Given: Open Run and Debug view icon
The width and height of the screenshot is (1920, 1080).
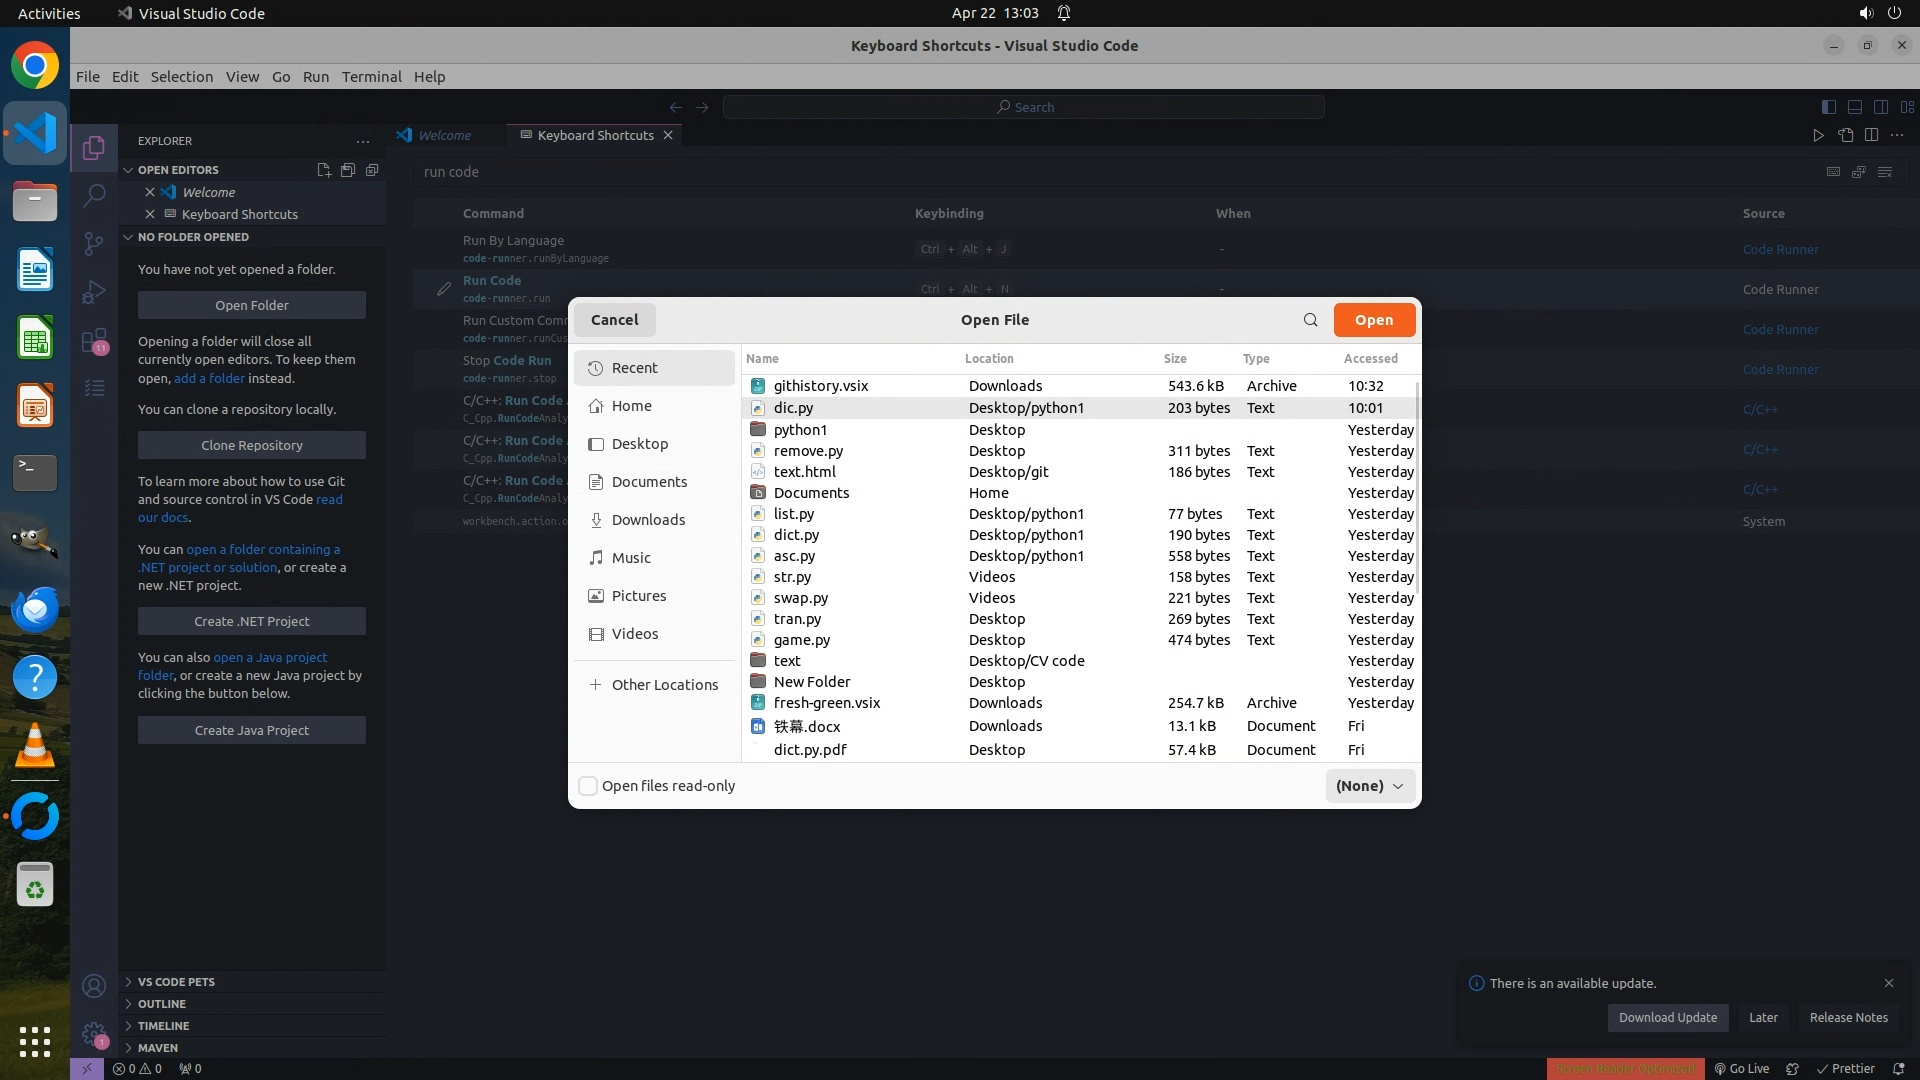Looking at the screenshot, I should [x=94, y=292].
